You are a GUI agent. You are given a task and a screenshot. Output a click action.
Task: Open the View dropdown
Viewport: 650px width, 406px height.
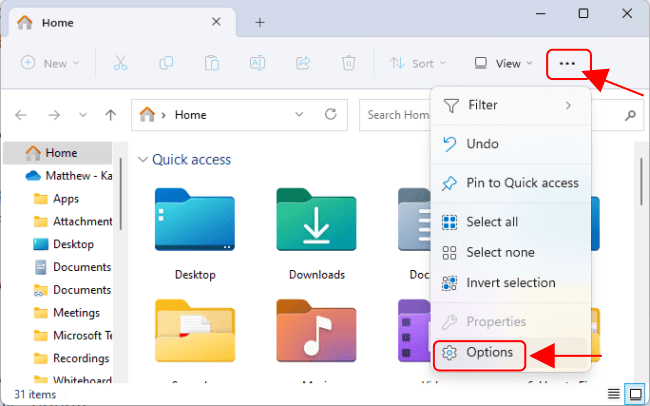(x=503, y=63)
